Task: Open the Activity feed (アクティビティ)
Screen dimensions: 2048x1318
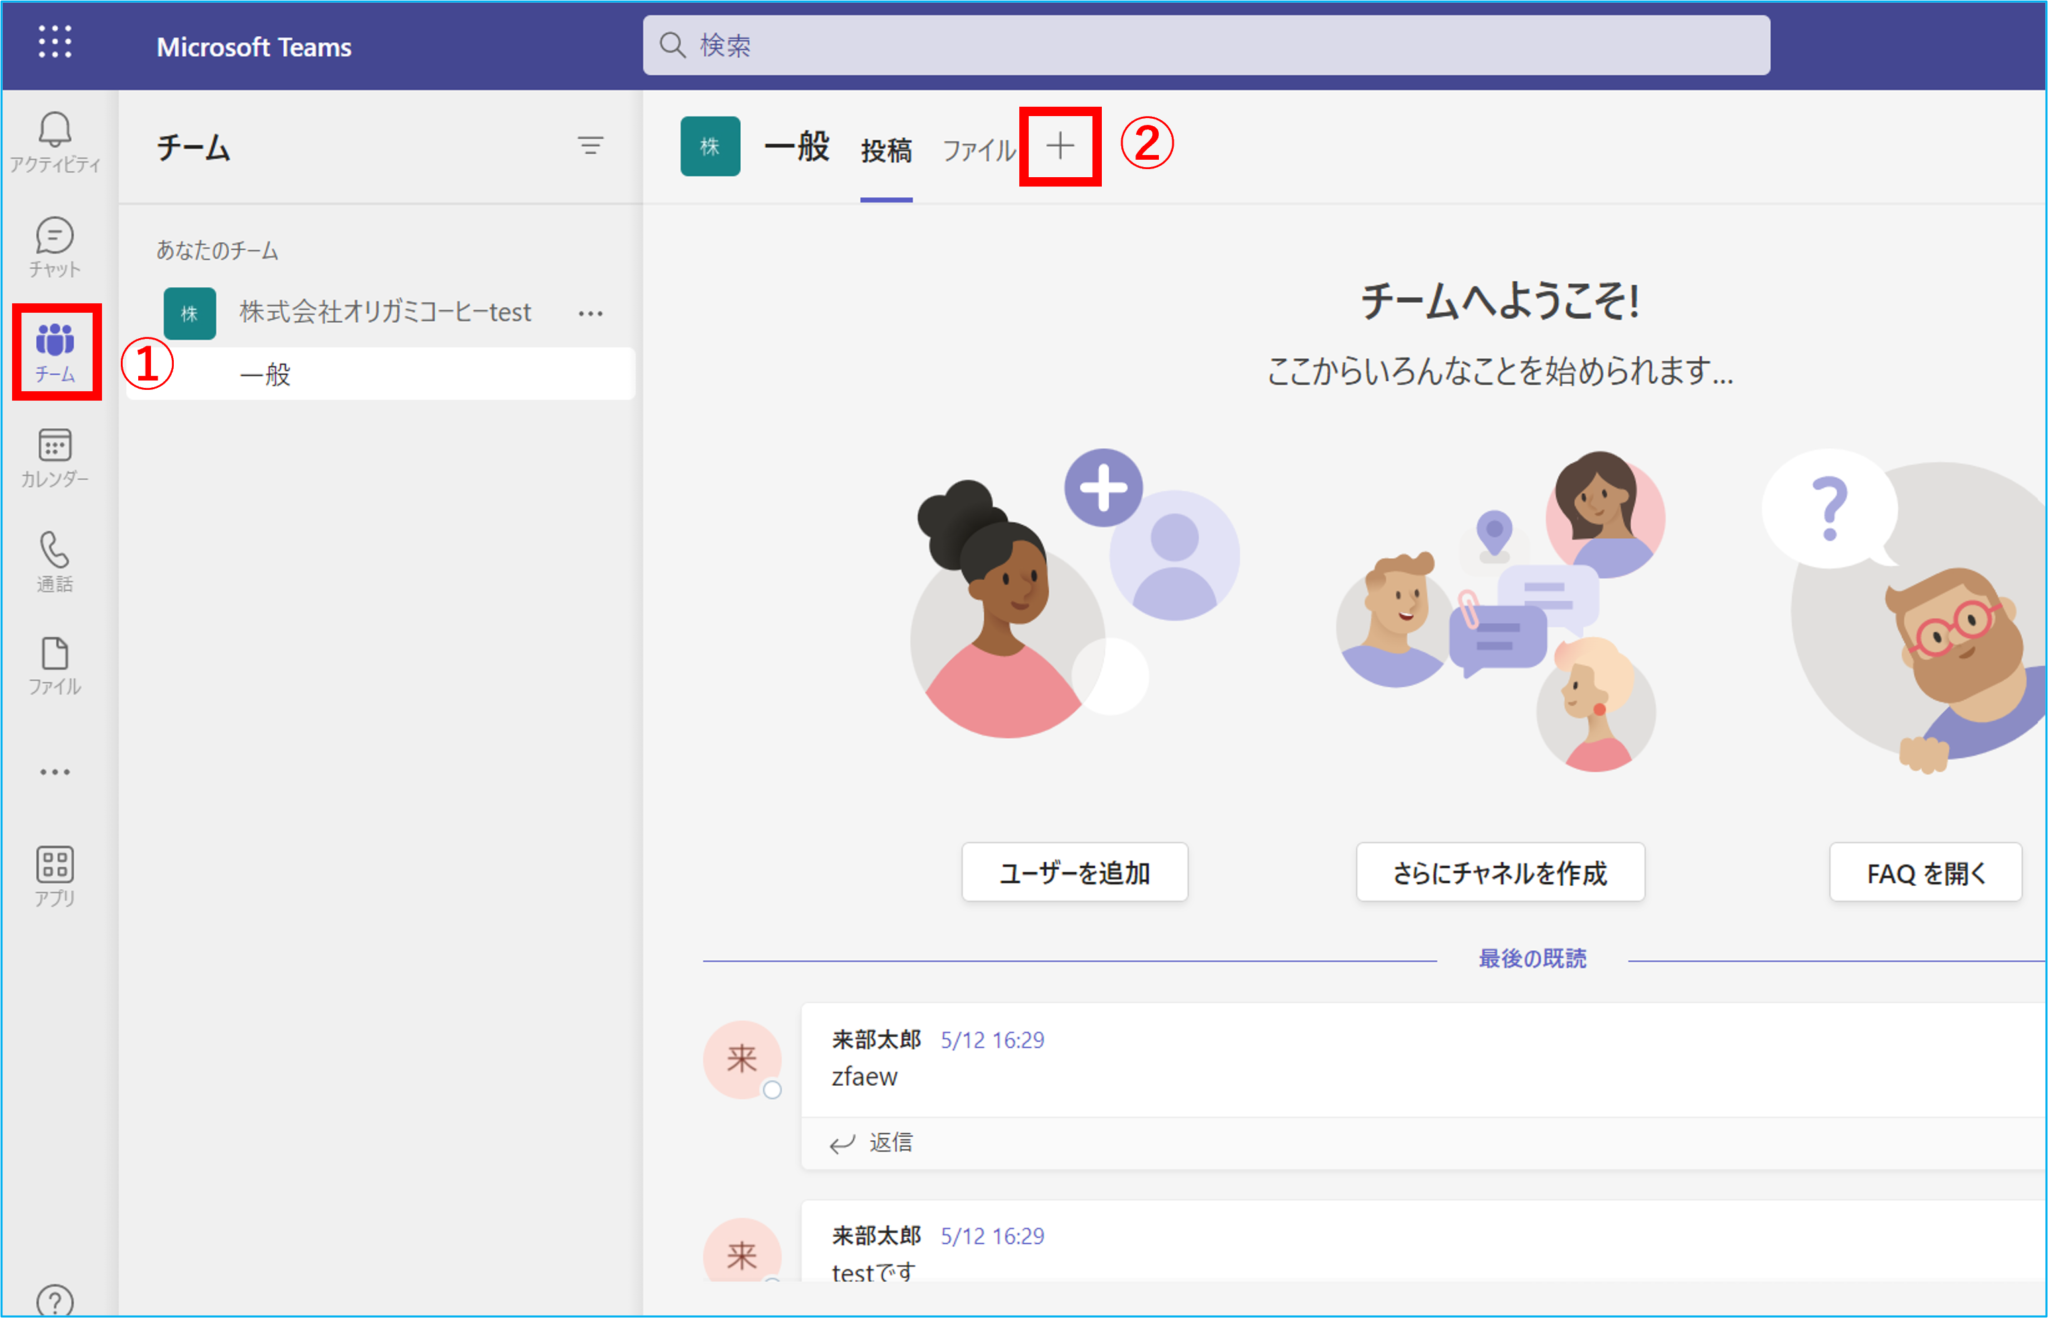Action: tap(55, 140)
